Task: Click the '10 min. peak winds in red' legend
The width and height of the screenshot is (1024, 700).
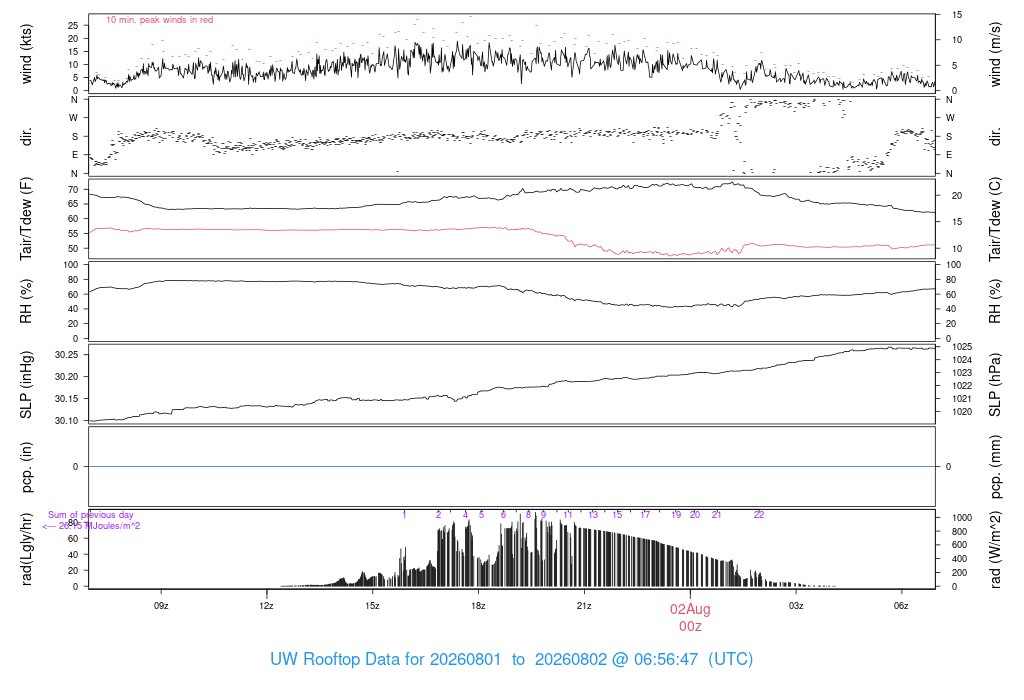Action: click(x=159, y=20)
